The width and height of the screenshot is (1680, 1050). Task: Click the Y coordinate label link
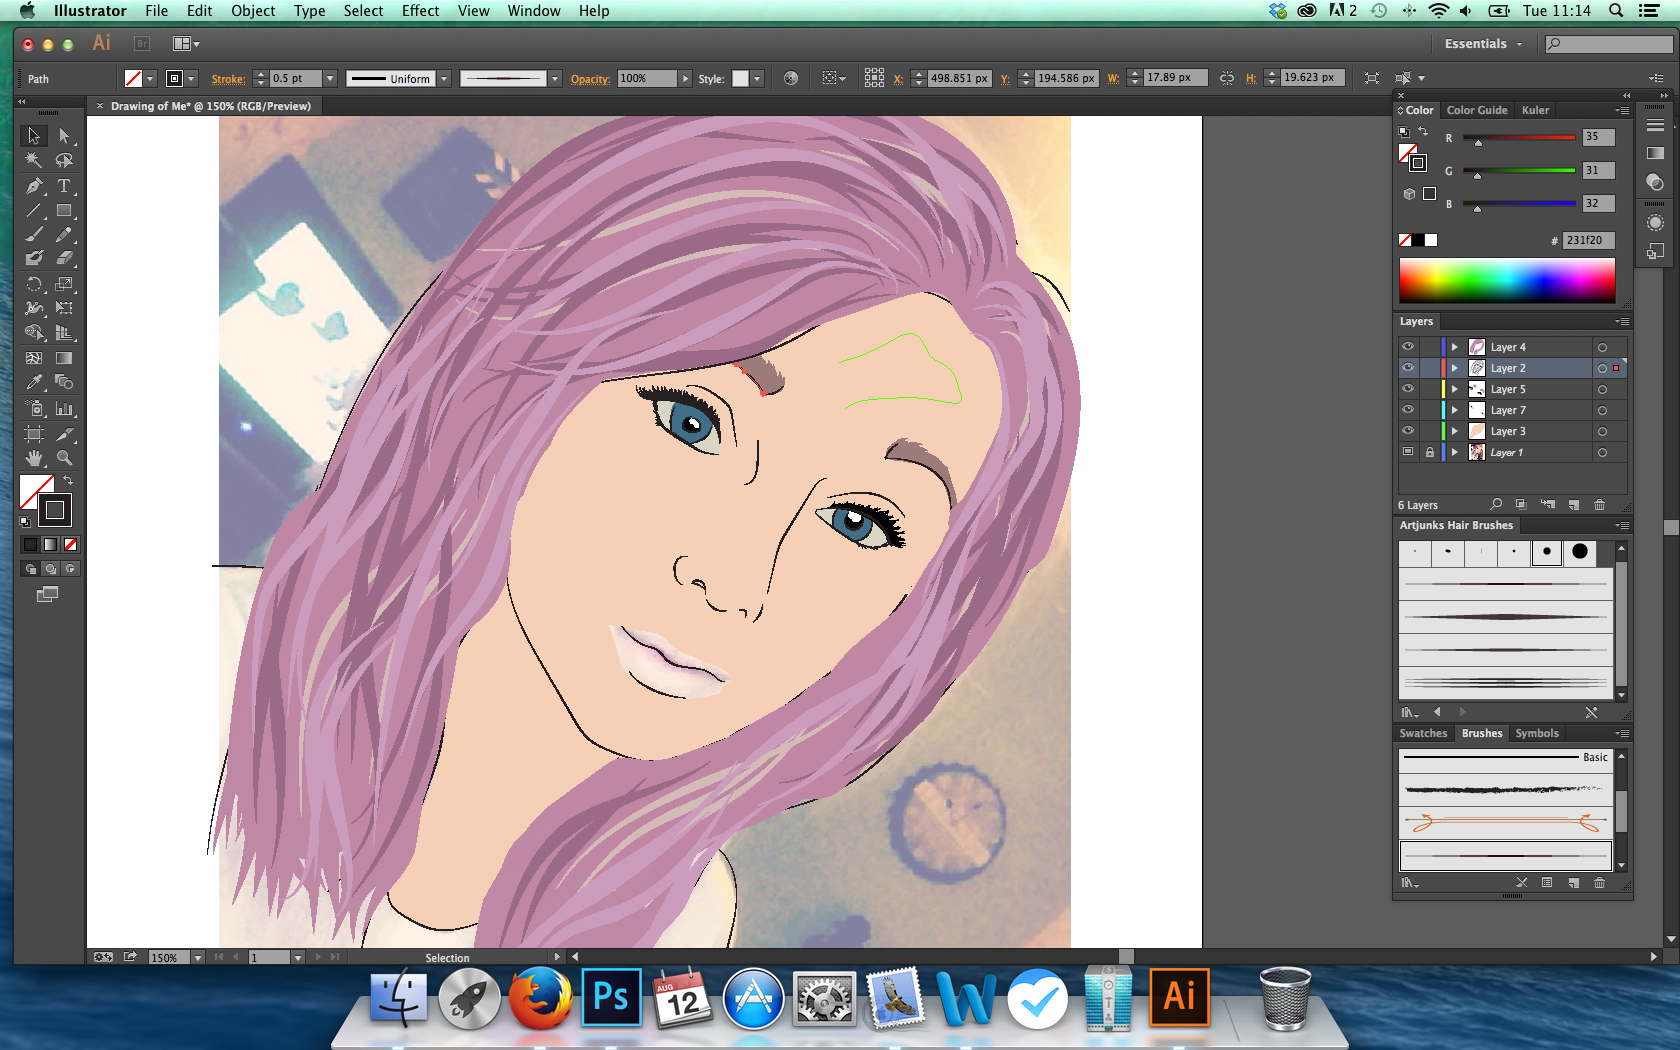pyautogui.click(x=1005, y=79)
